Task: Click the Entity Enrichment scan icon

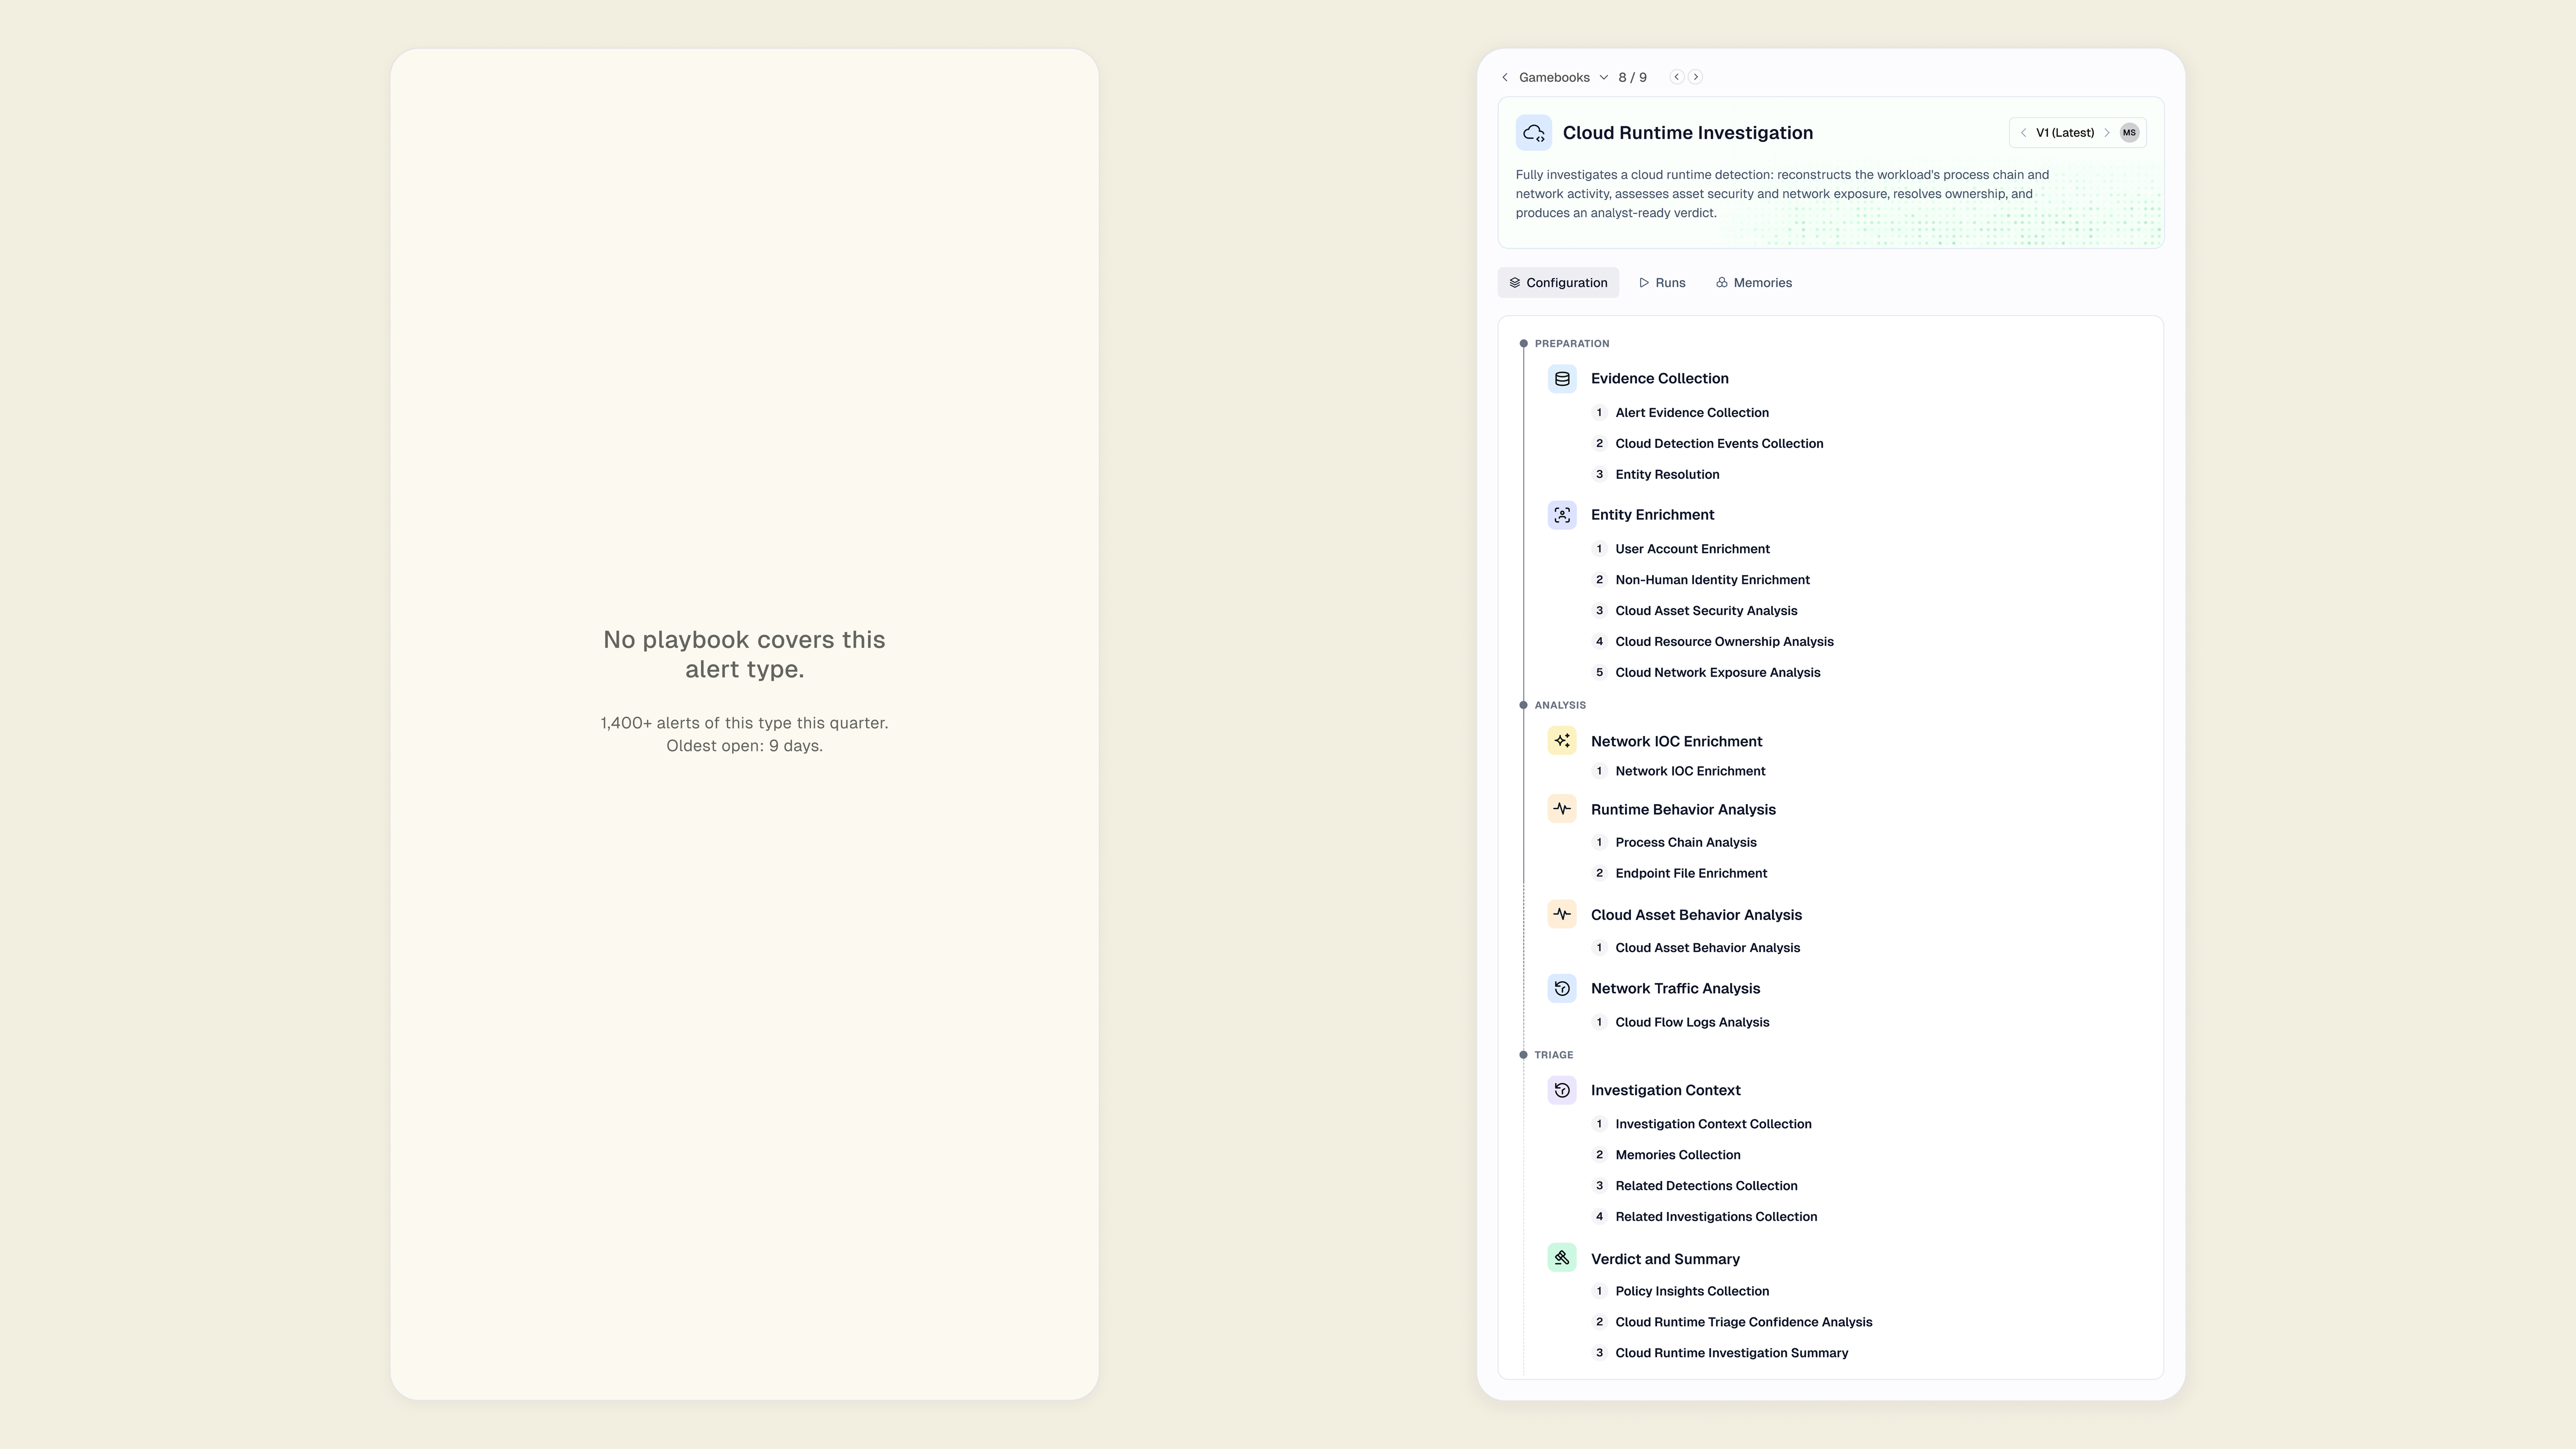Action: 1562,515
